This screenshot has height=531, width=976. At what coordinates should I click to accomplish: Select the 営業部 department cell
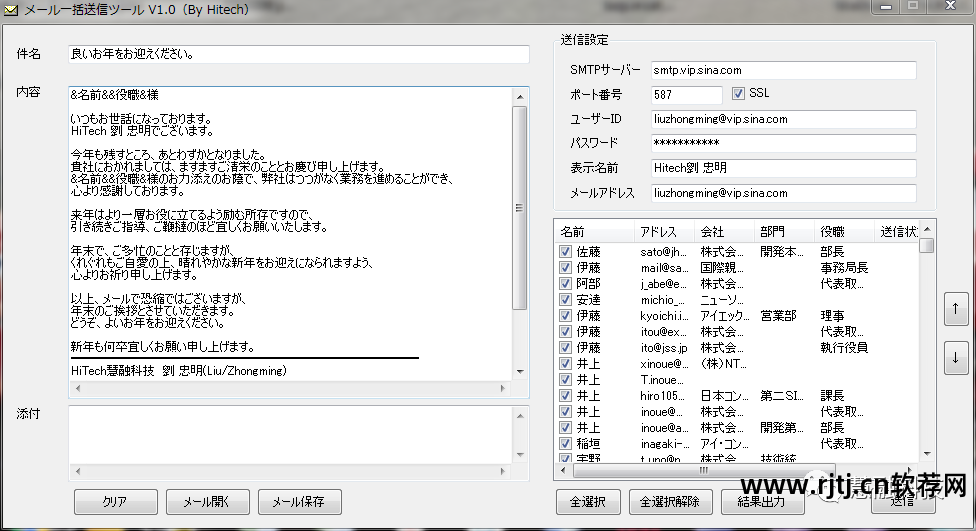(x=778, y=316)
